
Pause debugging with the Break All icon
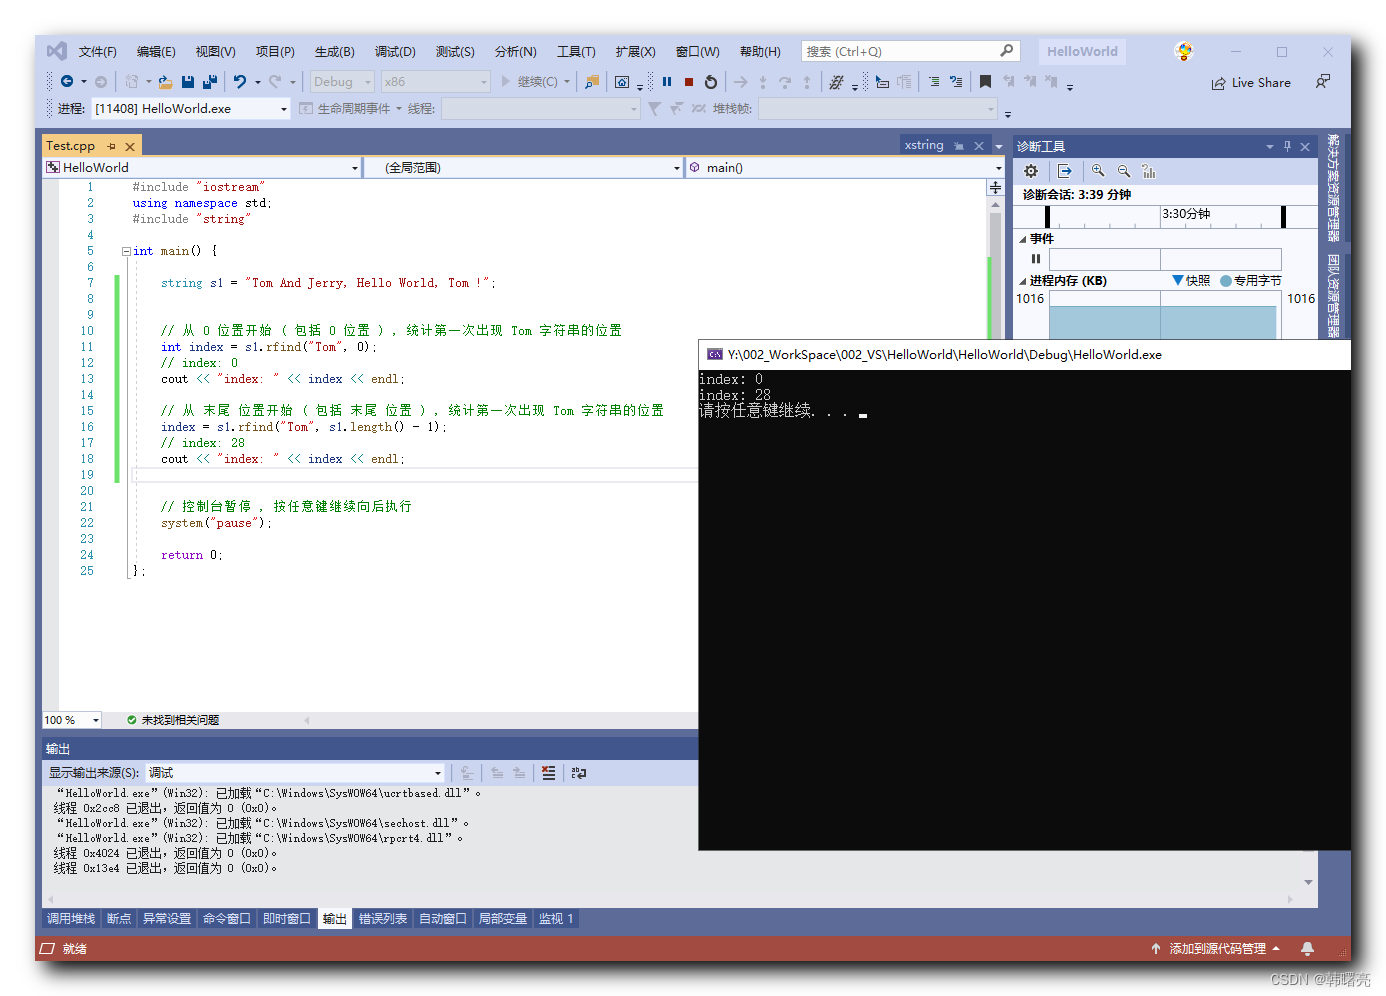tap(667, 82)
